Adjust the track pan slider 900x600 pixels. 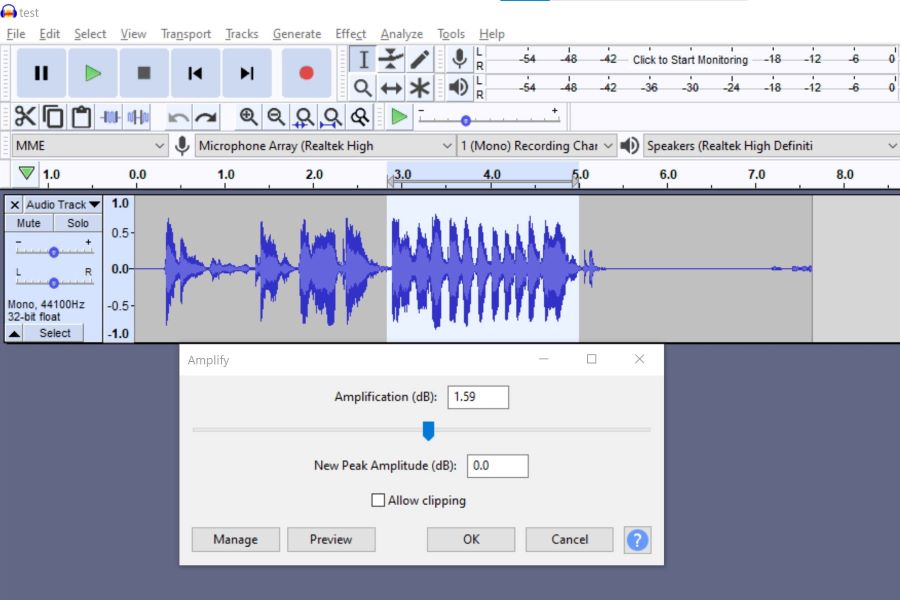(x=53, y=282)
